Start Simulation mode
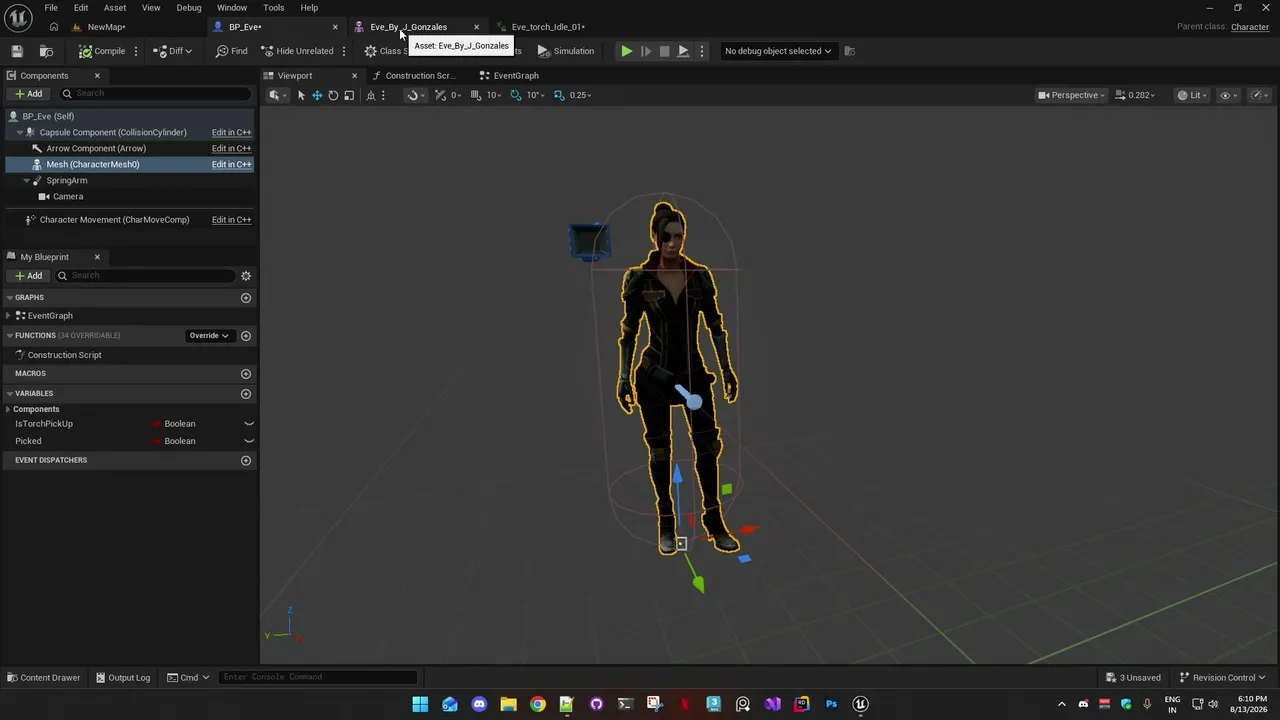This screenshot has width=1280, height=720. (566, 51)
